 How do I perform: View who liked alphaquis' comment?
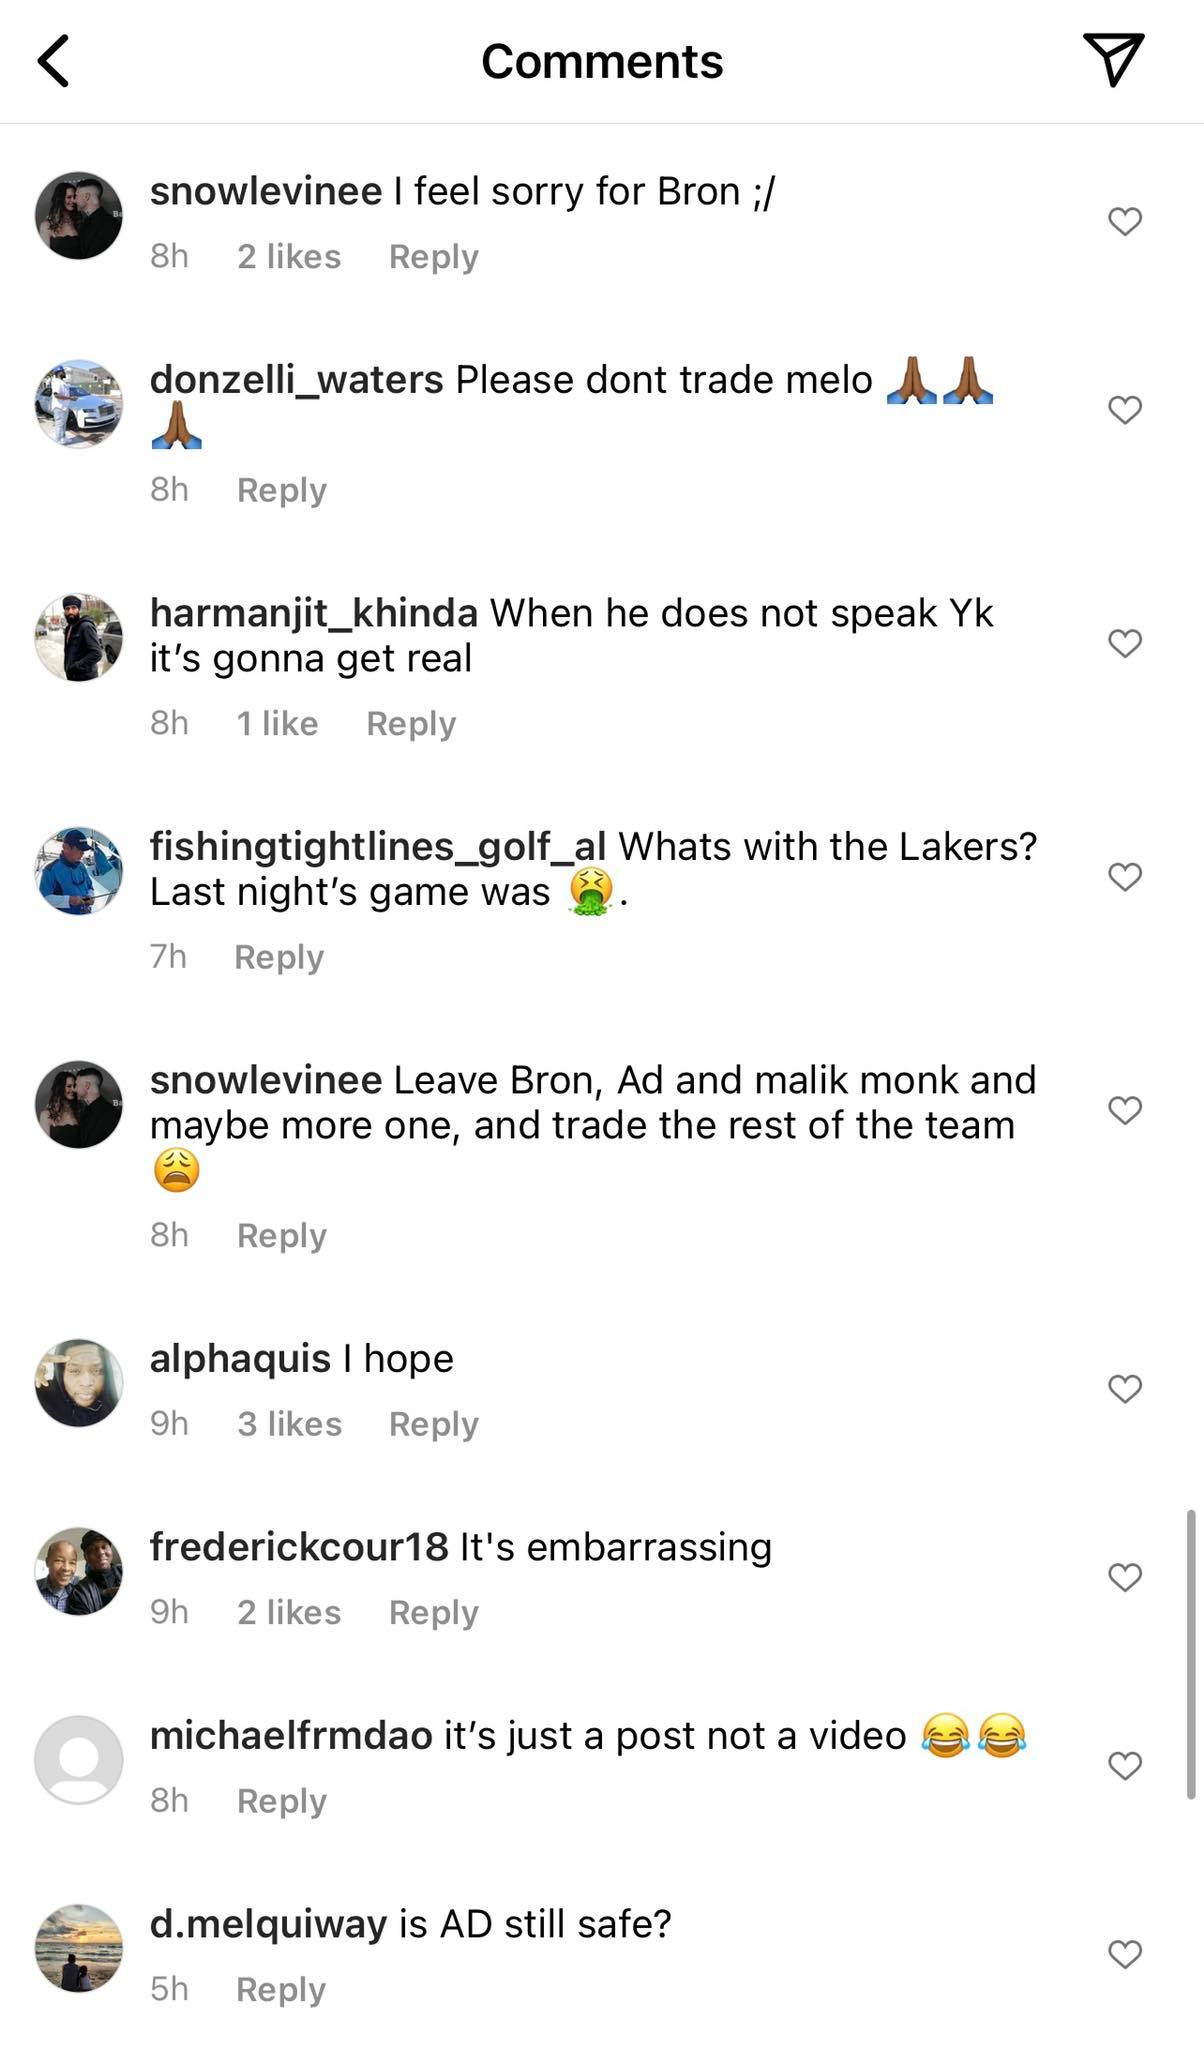pos(288,1423)
